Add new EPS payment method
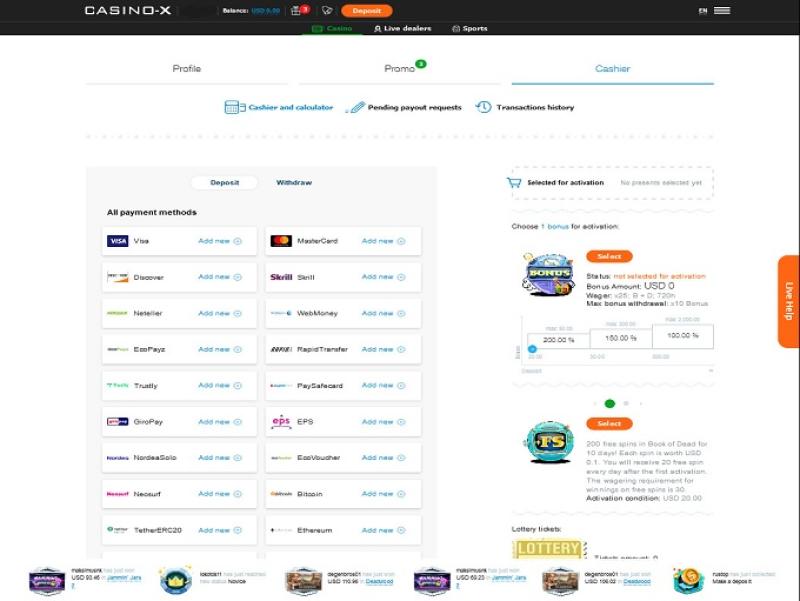 383,422
